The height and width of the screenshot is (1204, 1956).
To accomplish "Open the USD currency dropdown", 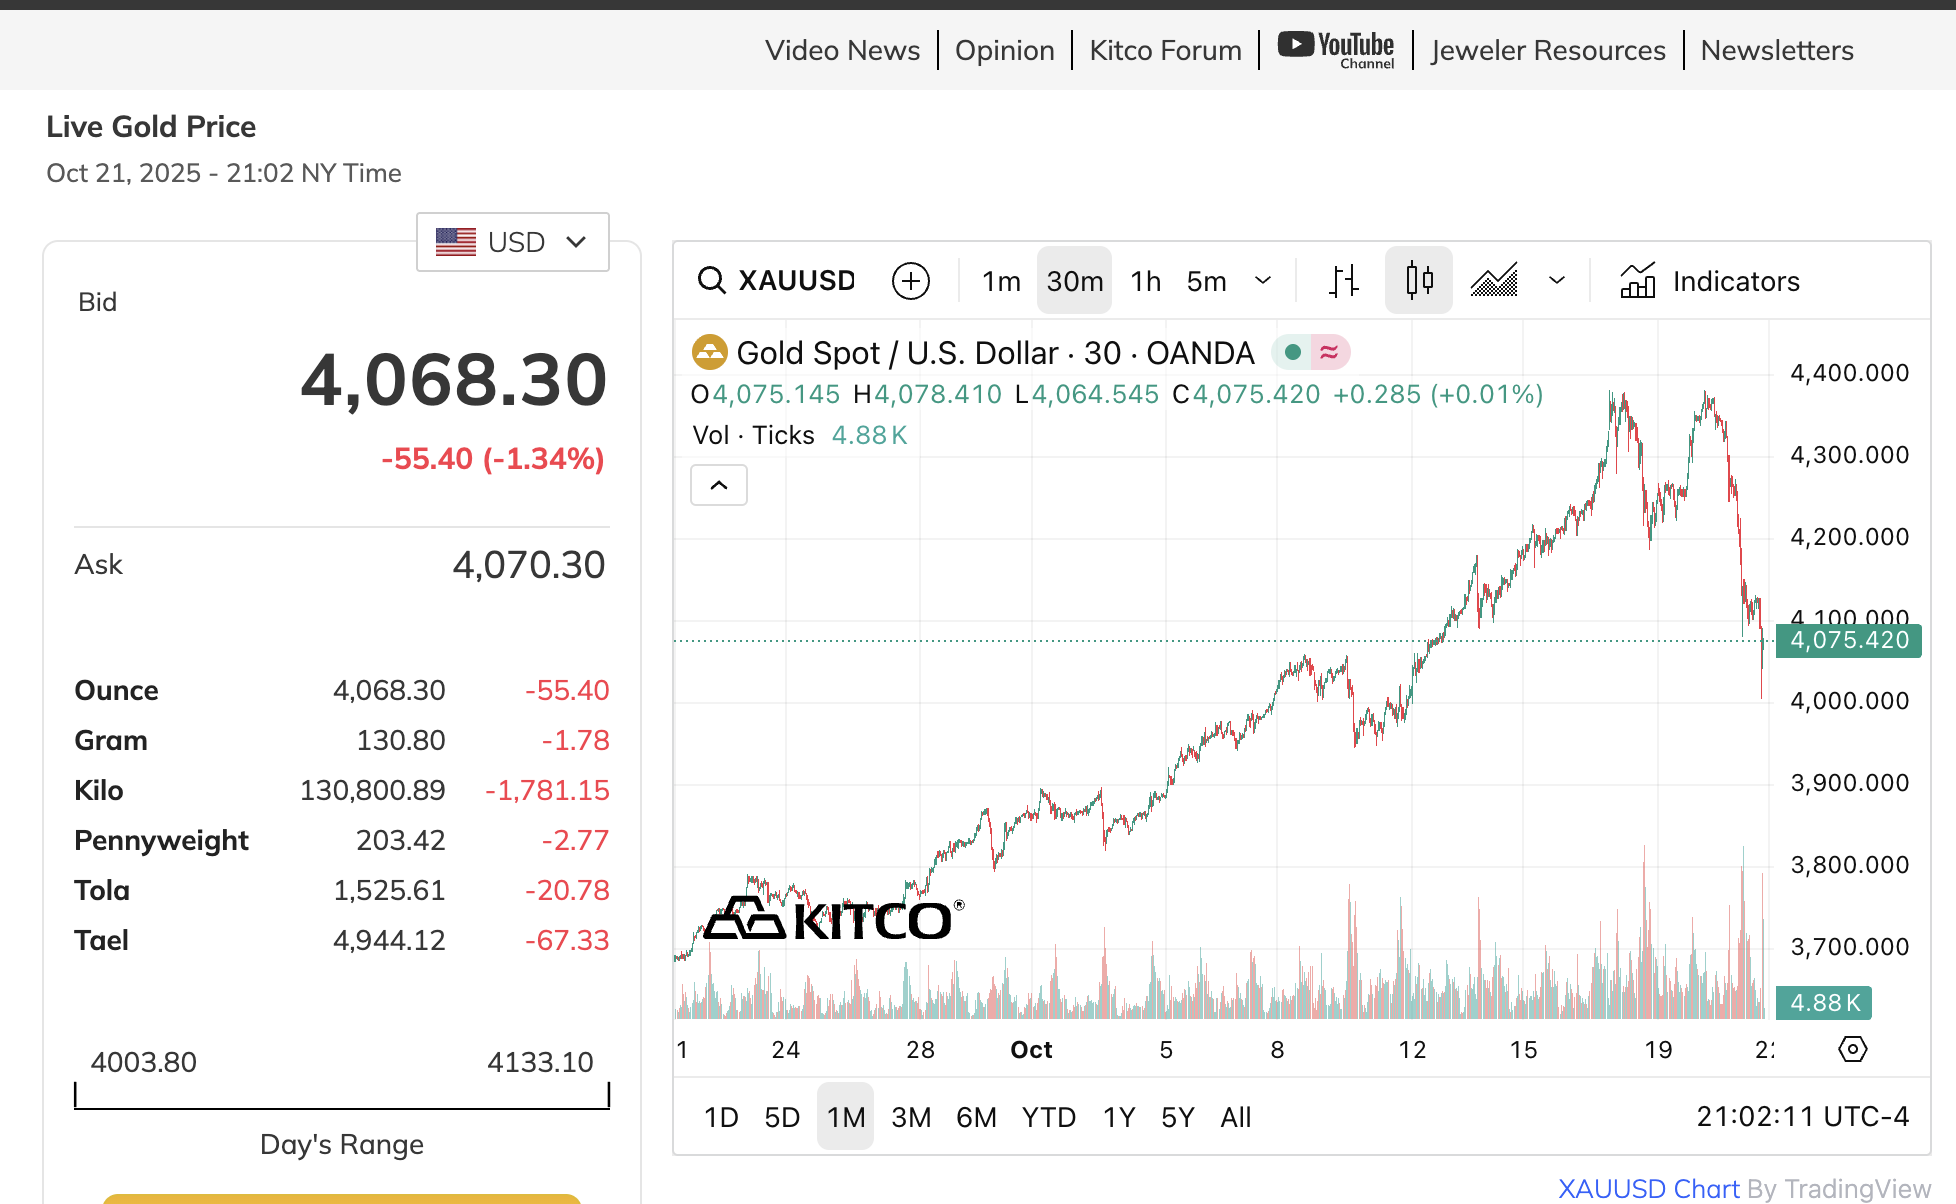I will [x=512, y=242].
